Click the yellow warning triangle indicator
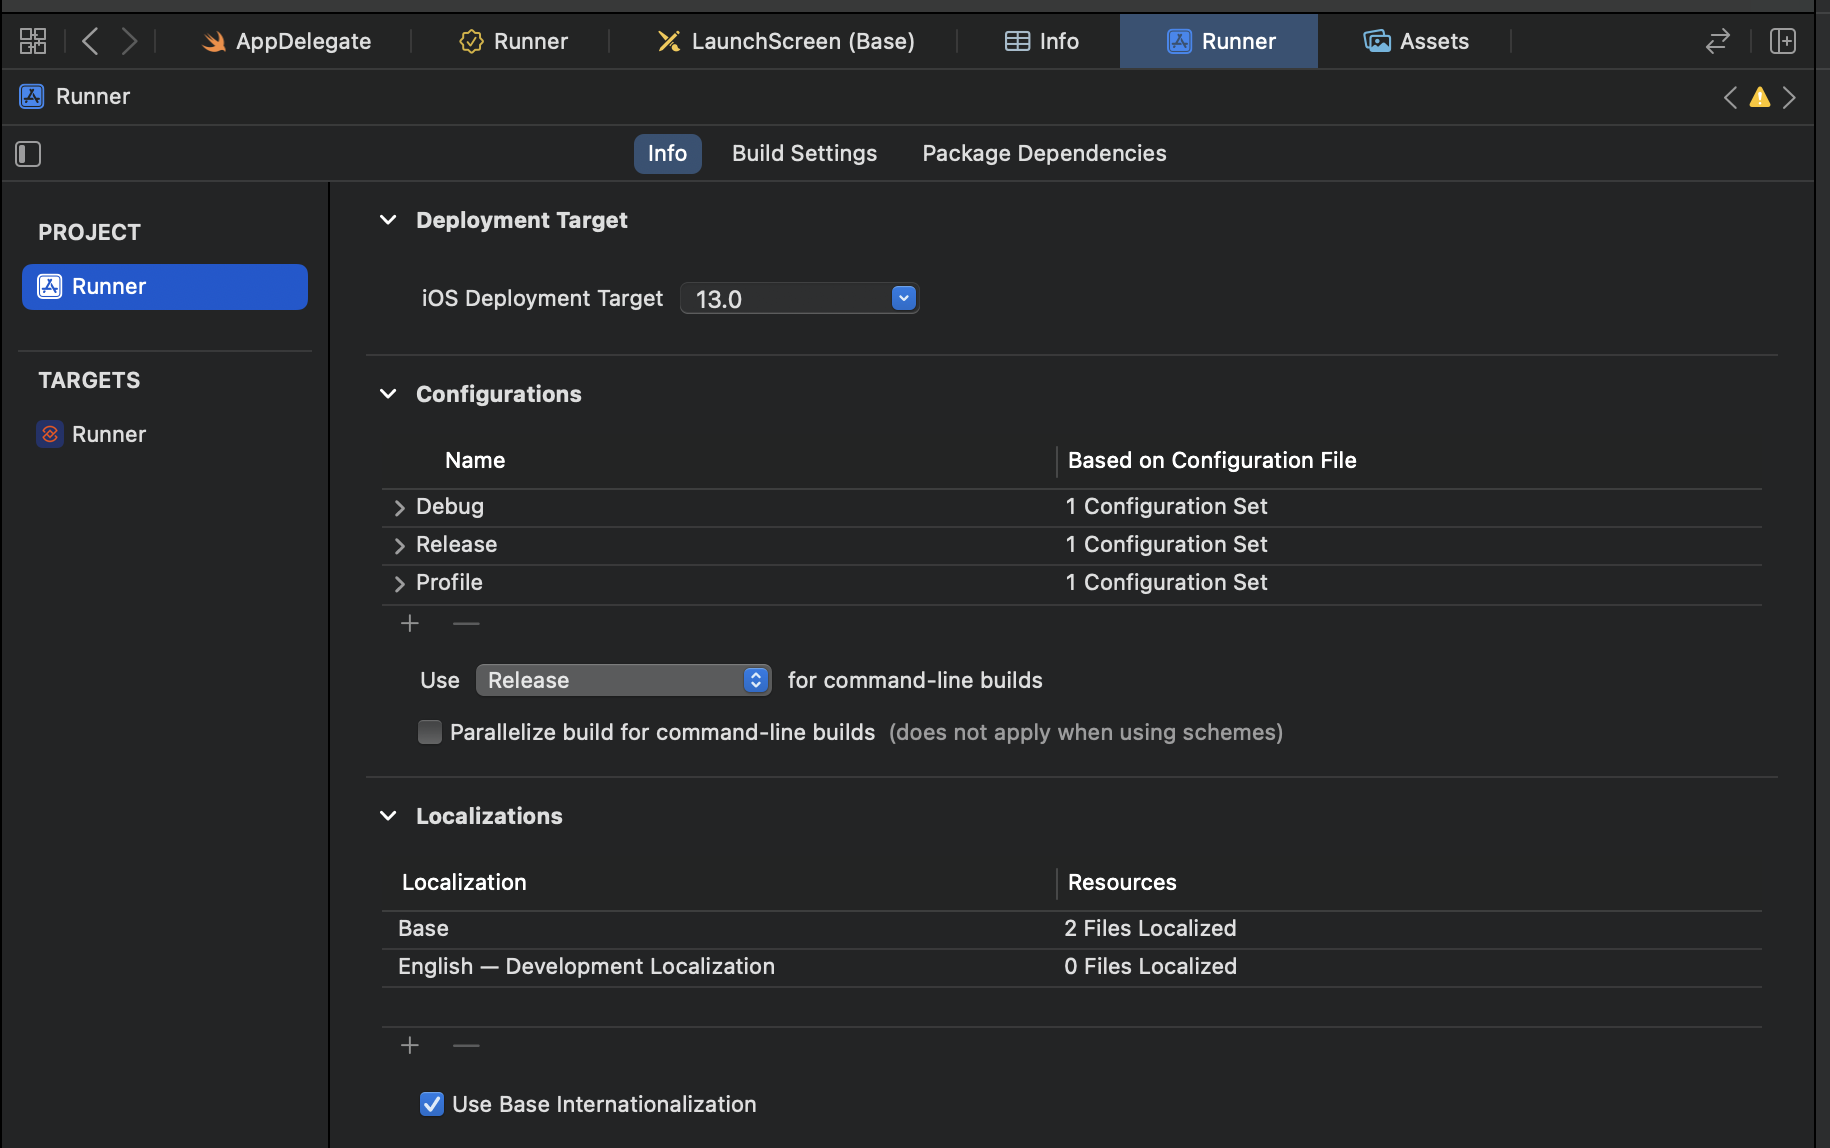Image resolution: width=1830 pixels, height=1148 pixels. click(1760, 97)
